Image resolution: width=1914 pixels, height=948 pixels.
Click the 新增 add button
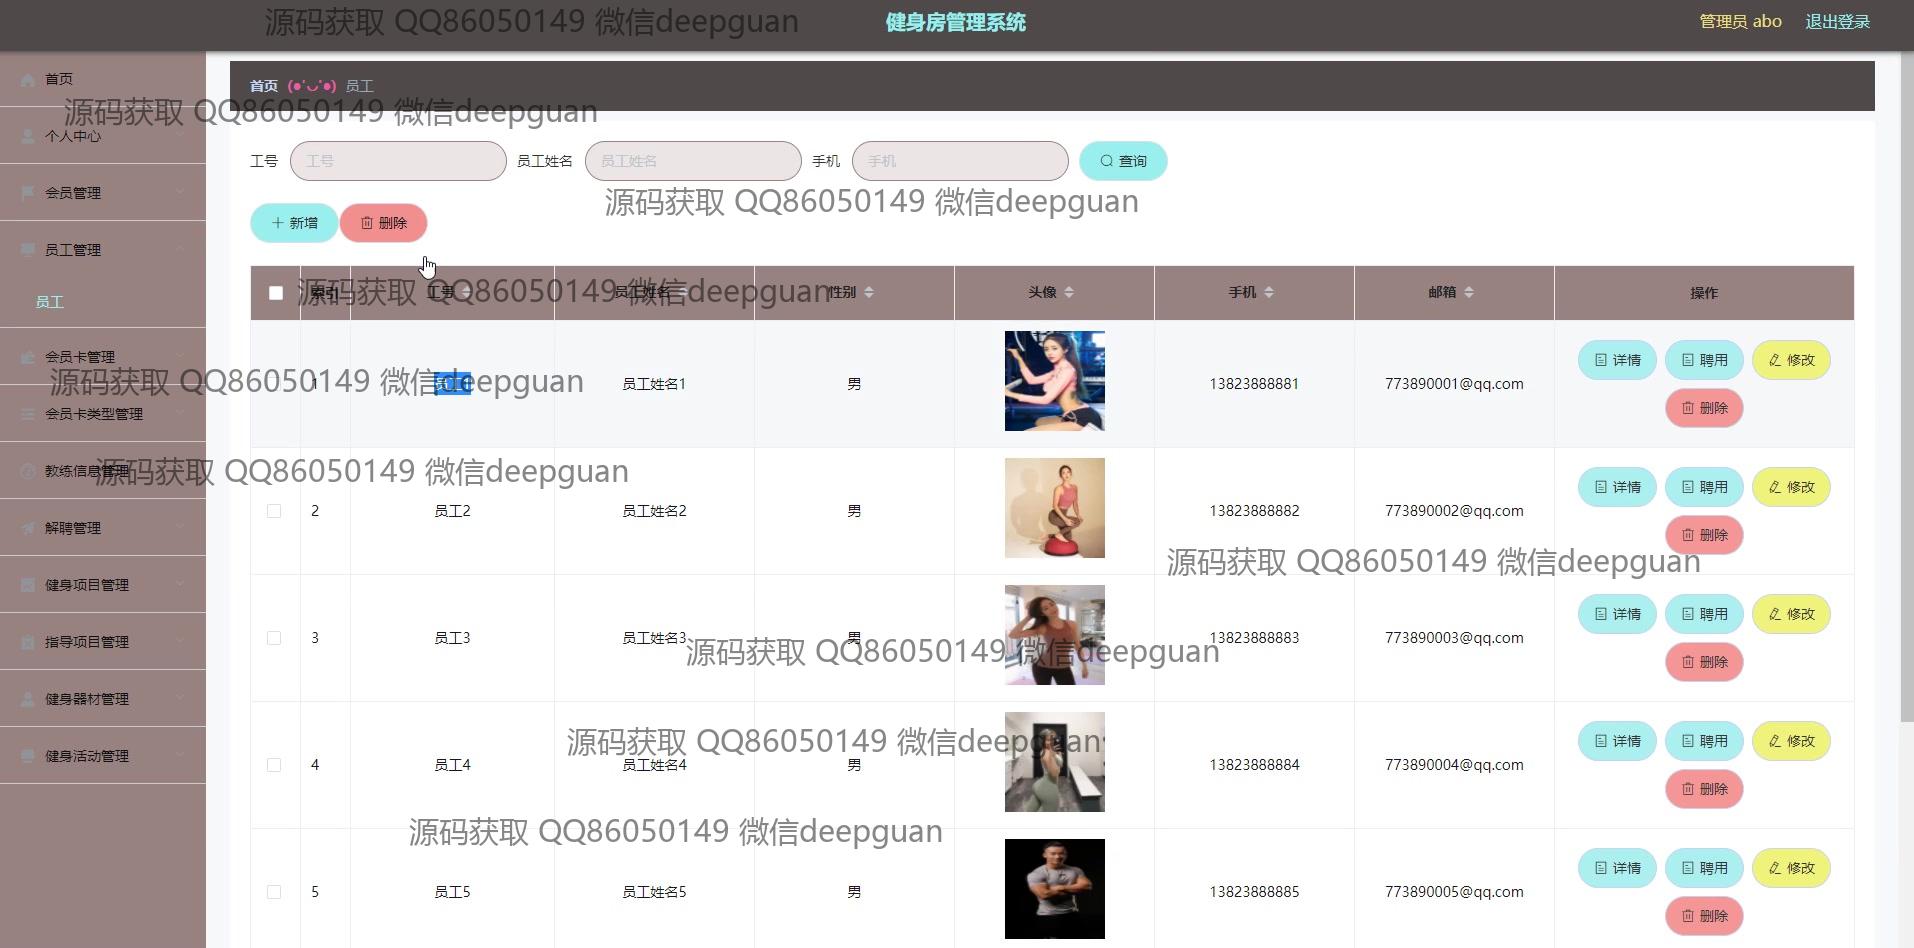pos(294,223)
